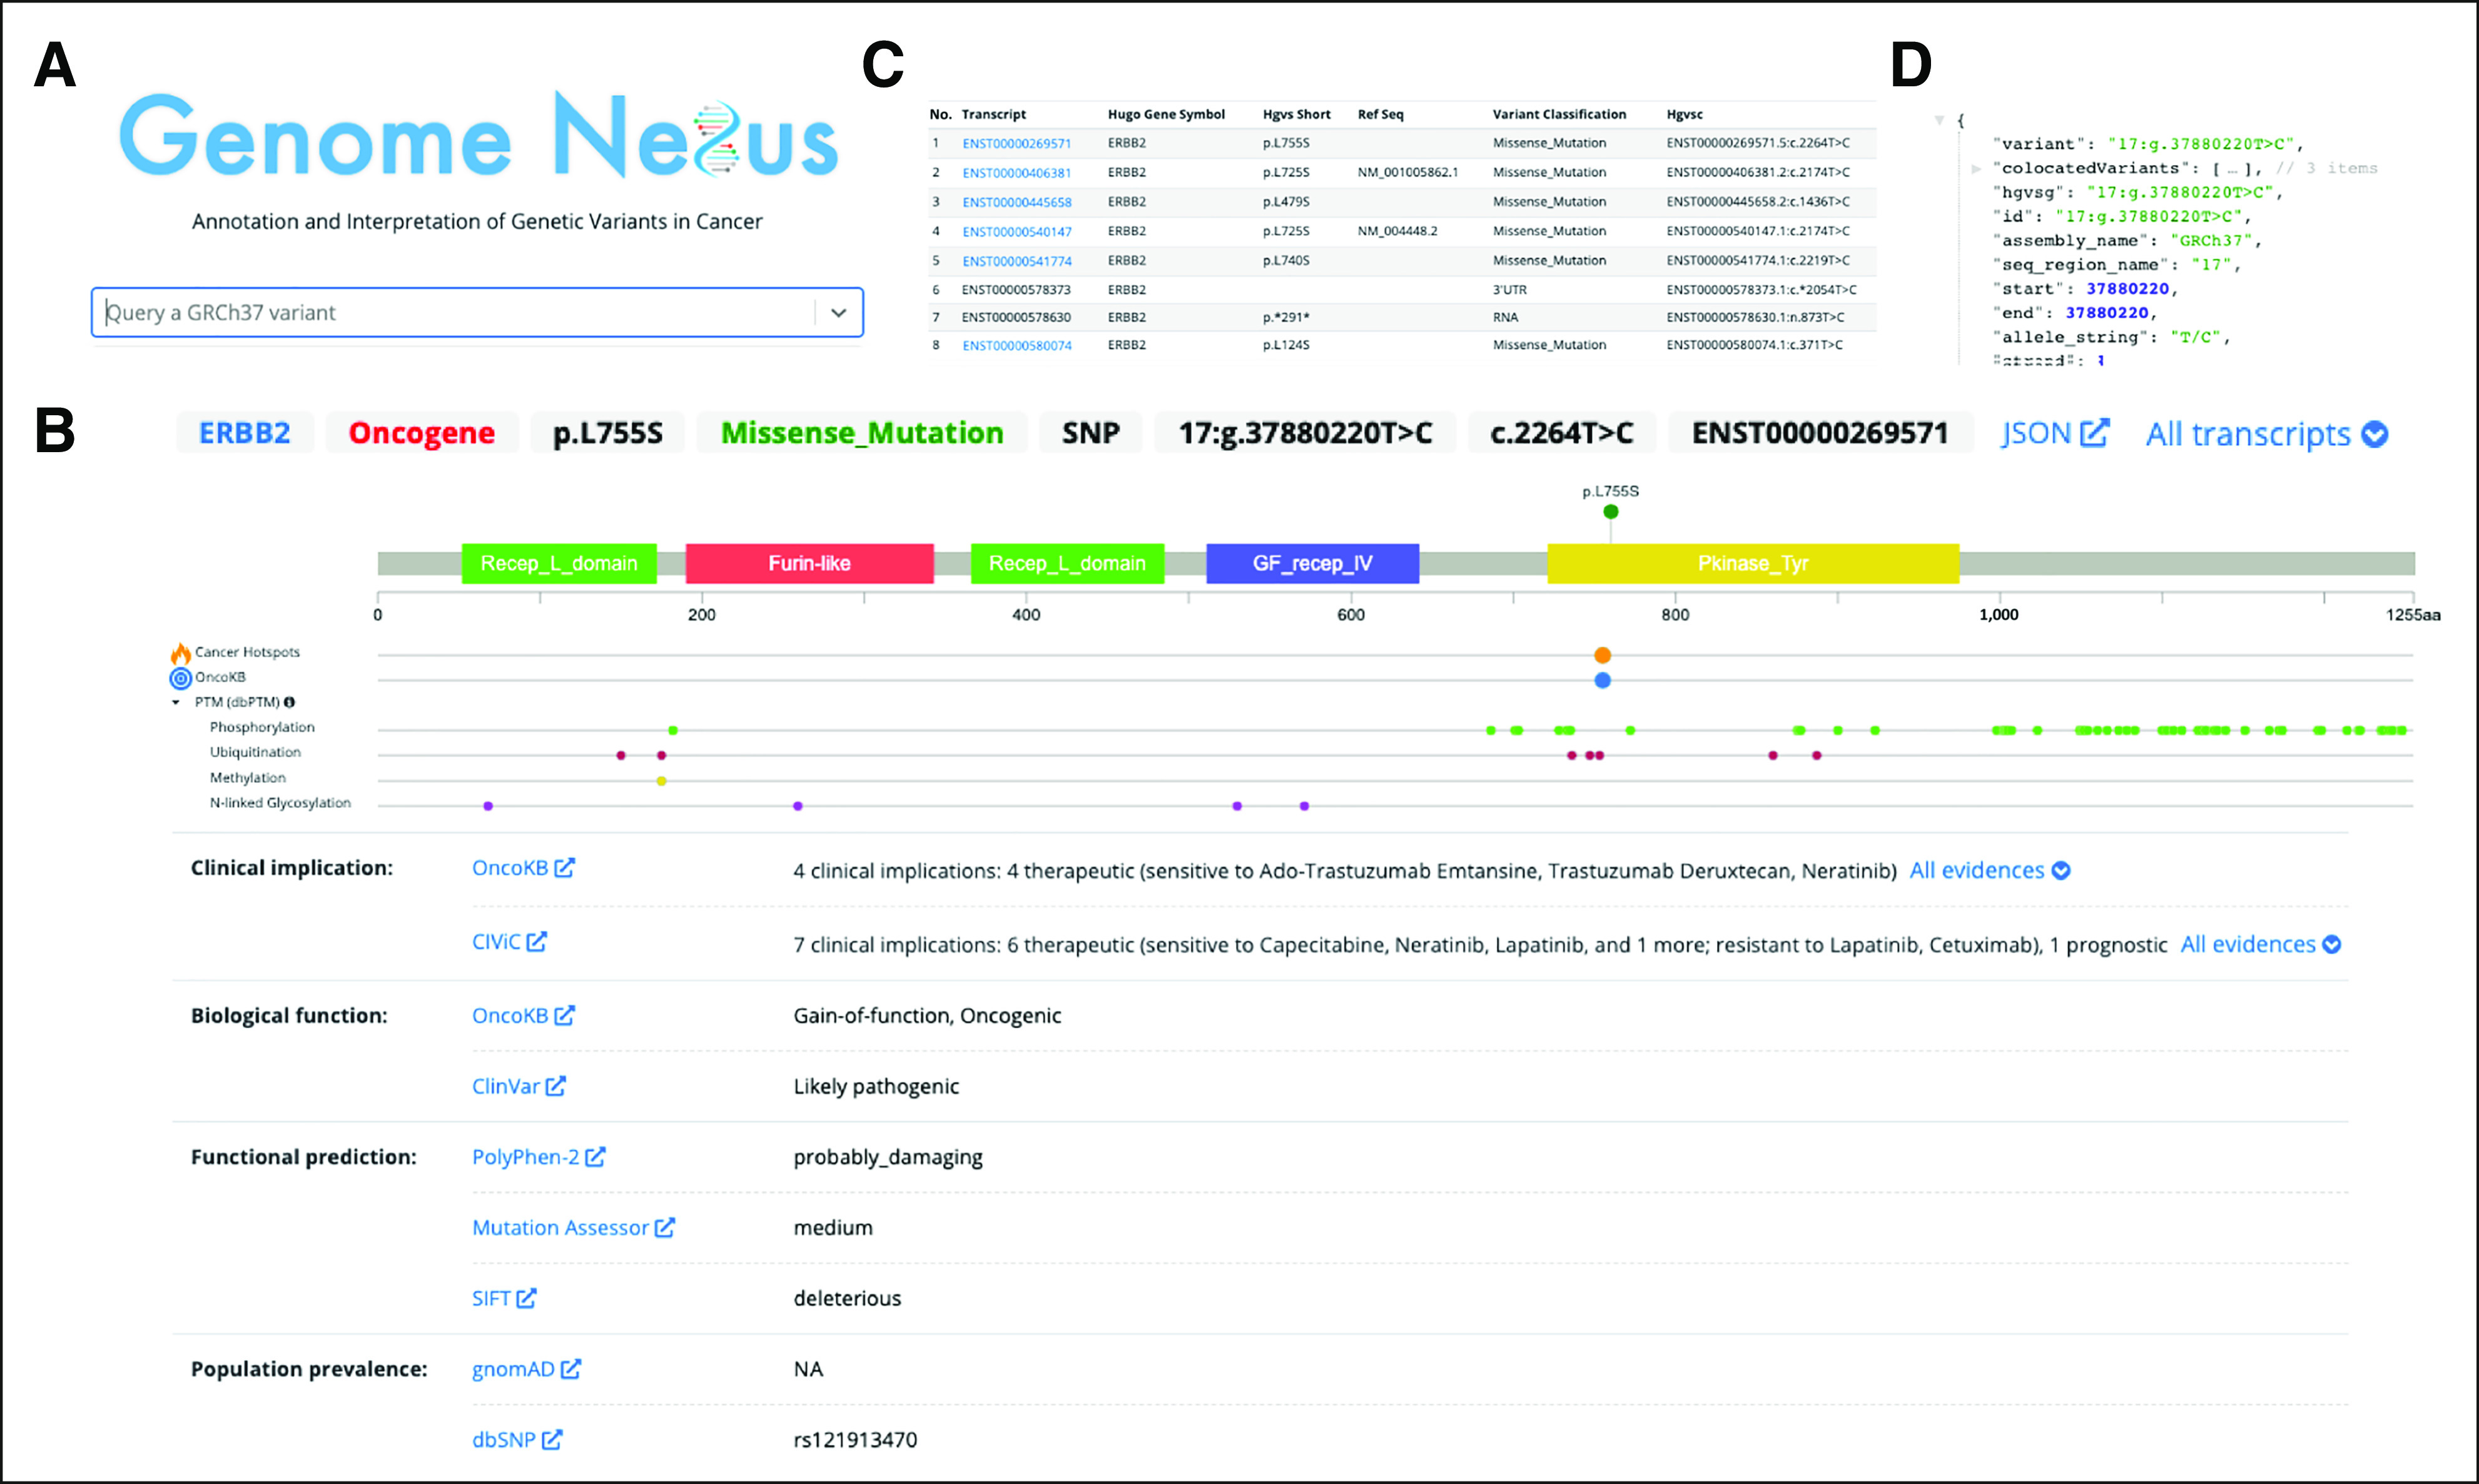Select the blue GF_recep_IV domain block
This screenshot has height=1484, width=2479.
tap(1312, 563)
